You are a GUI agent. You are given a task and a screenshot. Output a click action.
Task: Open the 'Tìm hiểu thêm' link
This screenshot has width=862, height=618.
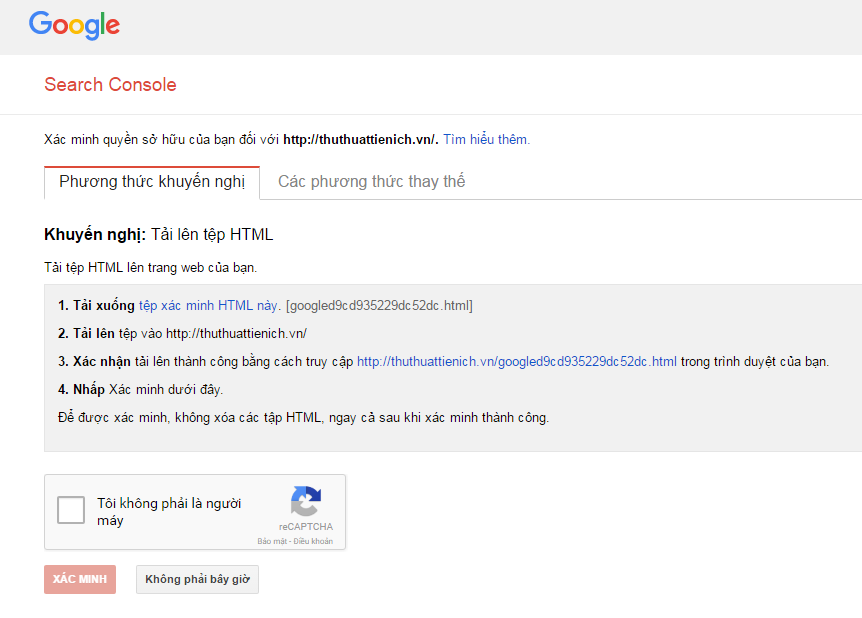[x=486, y=140]
